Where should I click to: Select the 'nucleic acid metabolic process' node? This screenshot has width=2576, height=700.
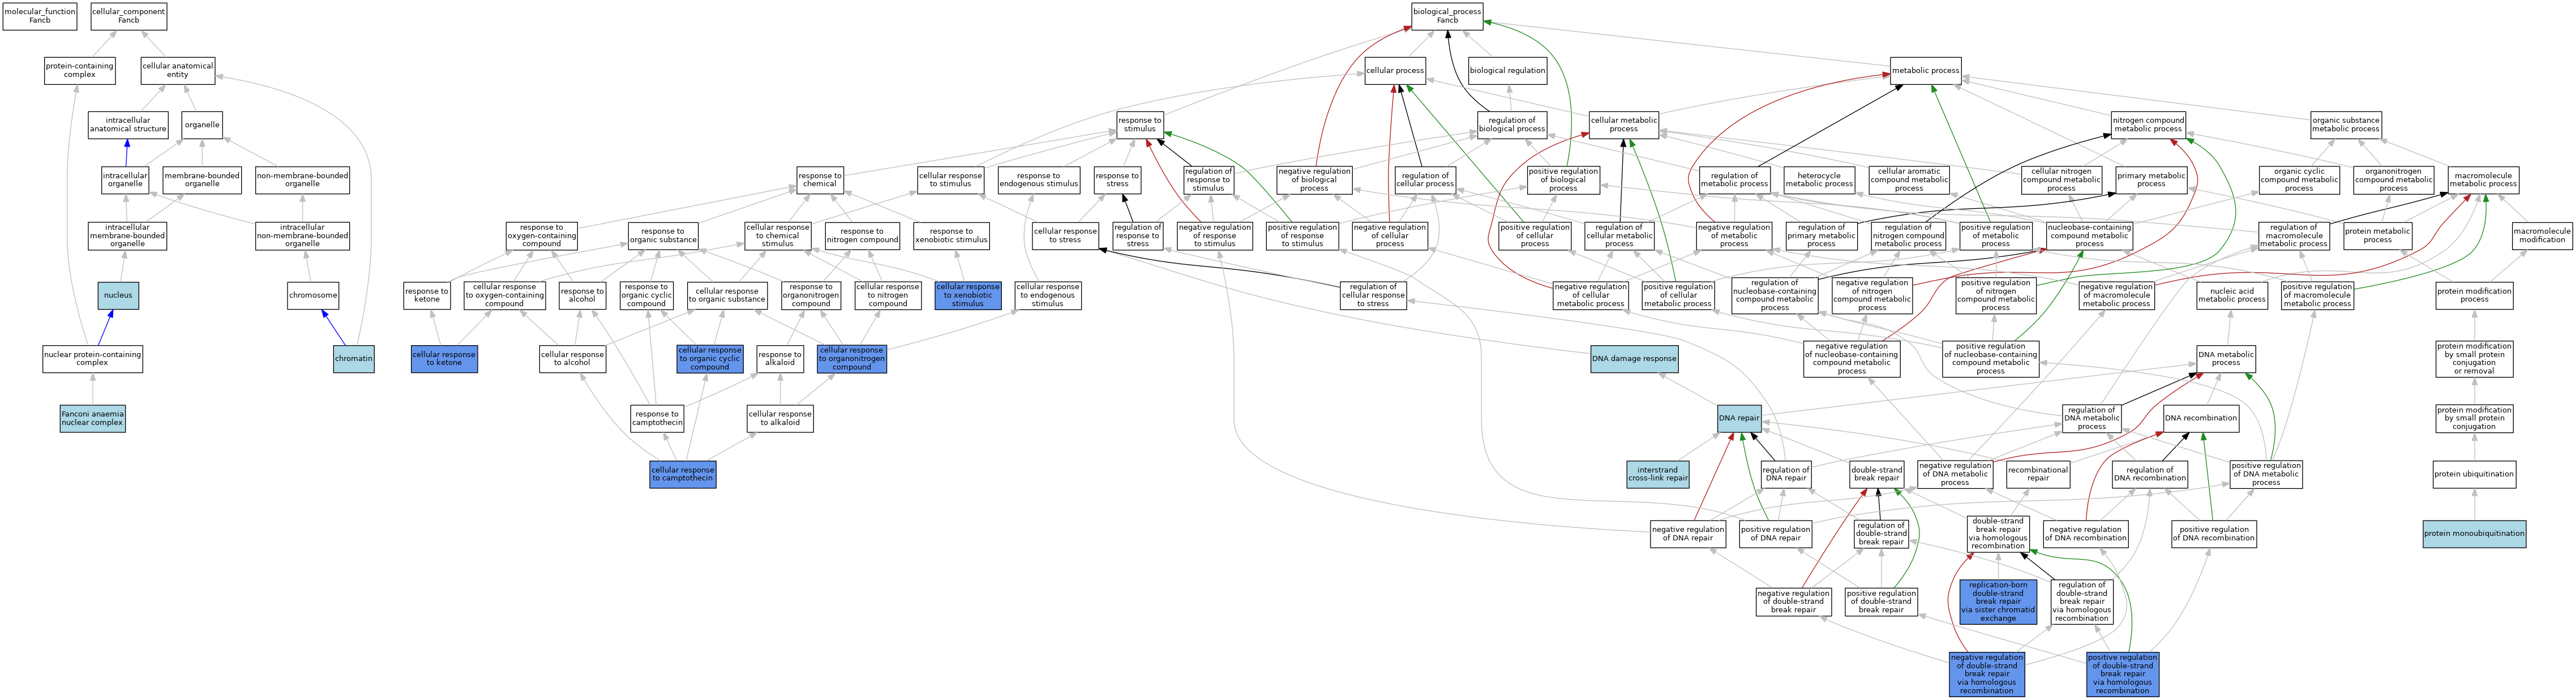pos(2231,296)
